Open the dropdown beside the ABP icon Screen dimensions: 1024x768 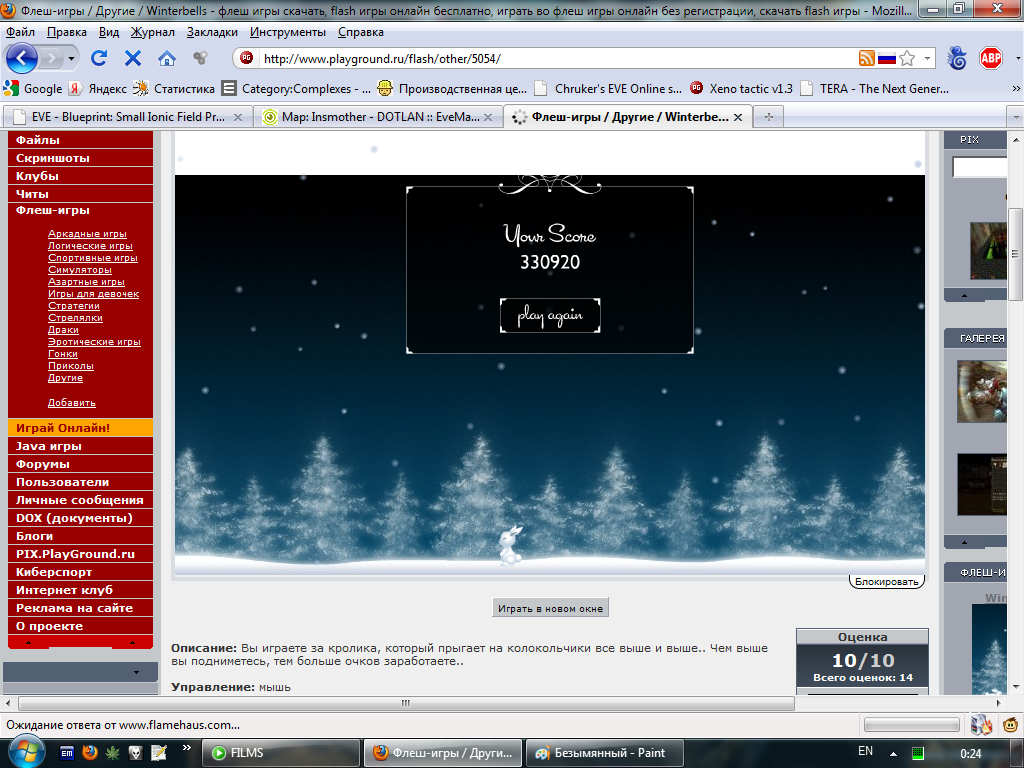coord(1017,59)
